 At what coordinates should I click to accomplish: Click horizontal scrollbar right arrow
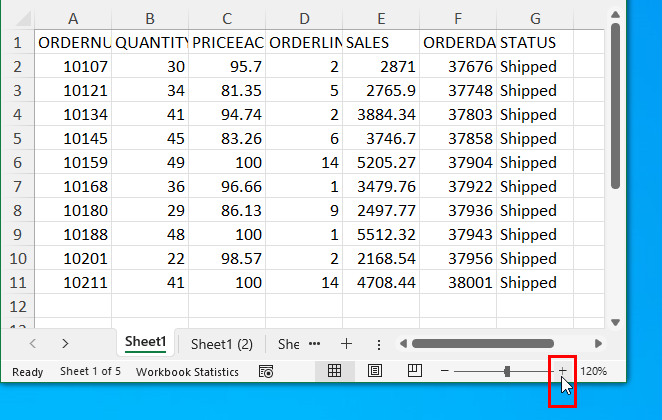pos(598,344)
